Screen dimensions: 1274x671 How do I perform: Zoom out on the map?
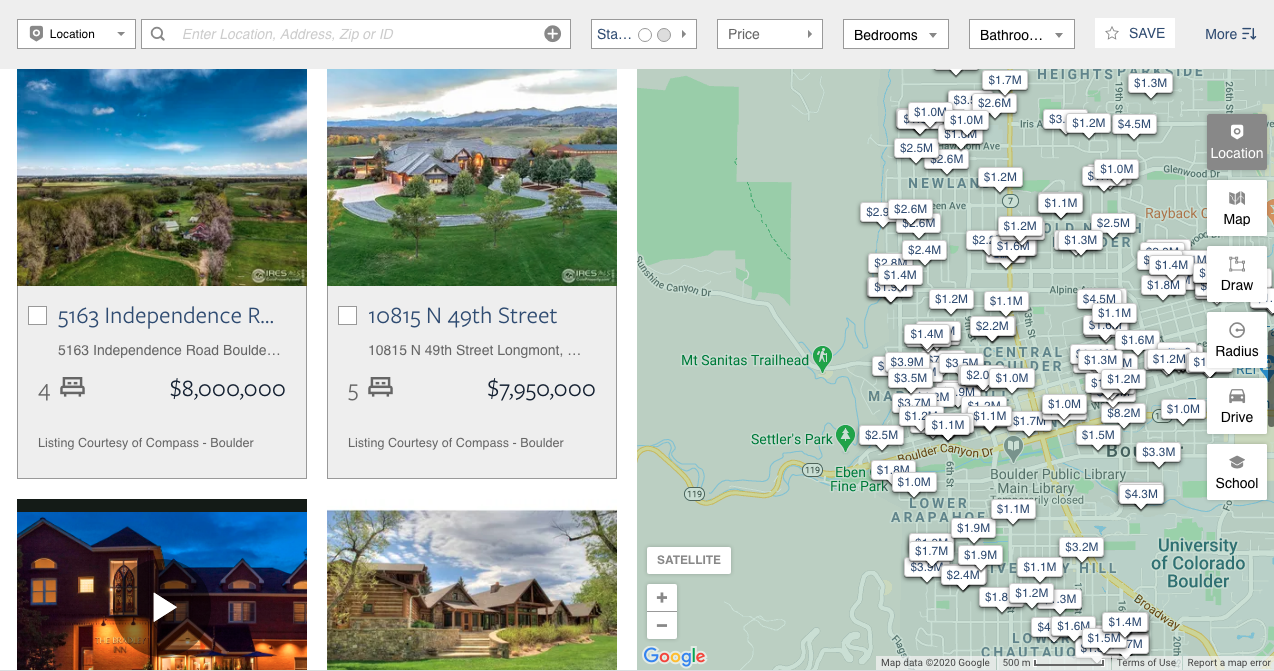662,626
